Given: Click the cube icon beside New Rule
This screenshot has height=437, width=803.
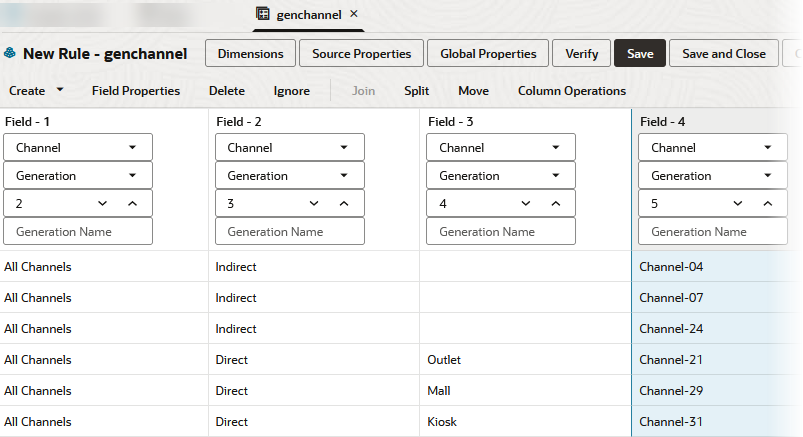Looking at the screenshot, I should point(10,54).
